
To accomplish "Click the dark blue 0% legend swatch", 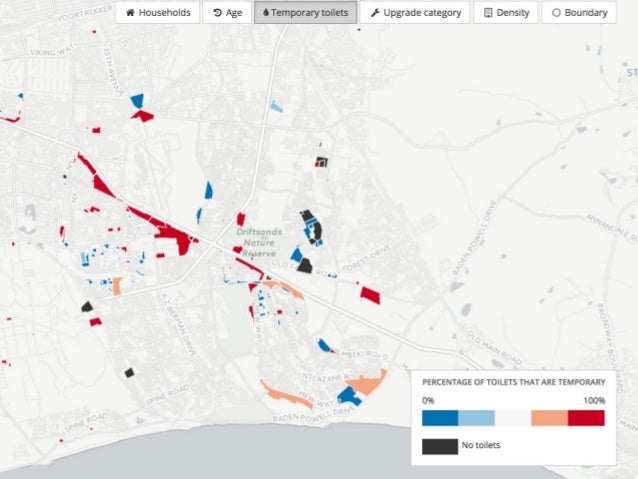I will coord(440,418).
